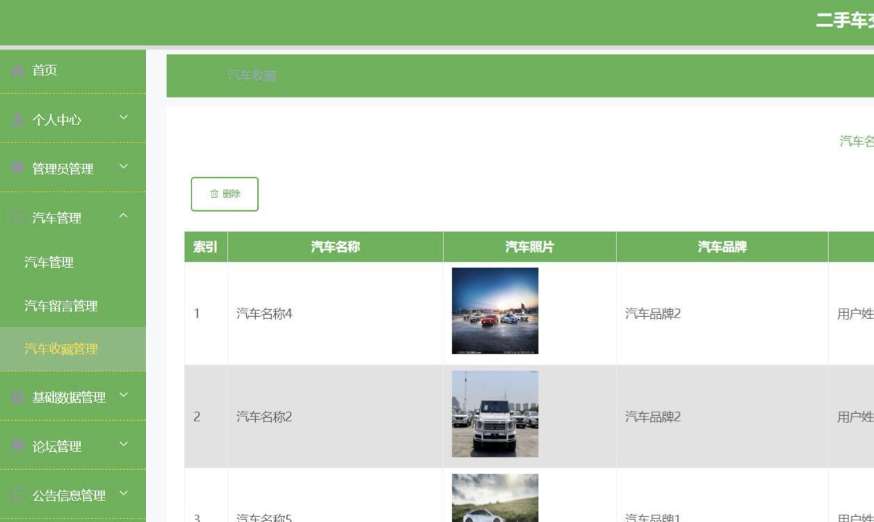The width and height of the screenshot is (874, 522).
Task: Click the icon beside 论坛管理
Action: 18,446
